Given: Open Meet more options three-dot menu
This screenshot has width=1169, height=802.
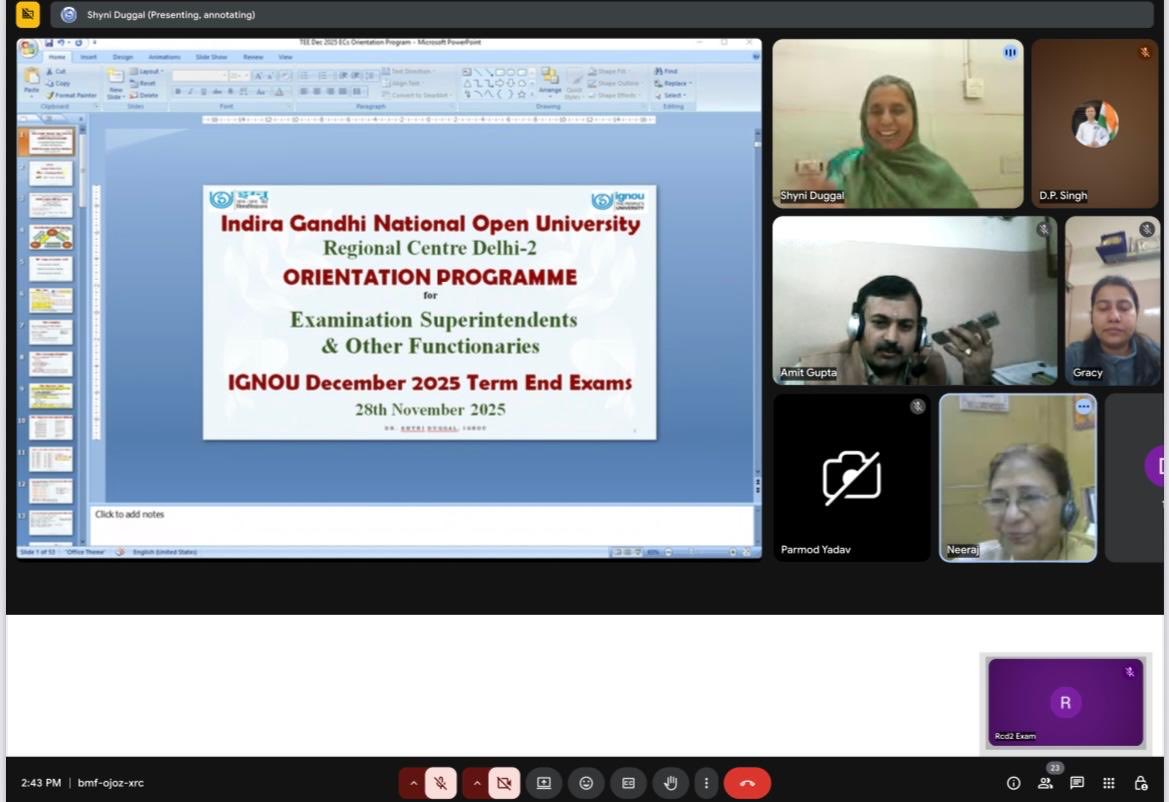Looking at the screenshot, I should tap(706, 783).
